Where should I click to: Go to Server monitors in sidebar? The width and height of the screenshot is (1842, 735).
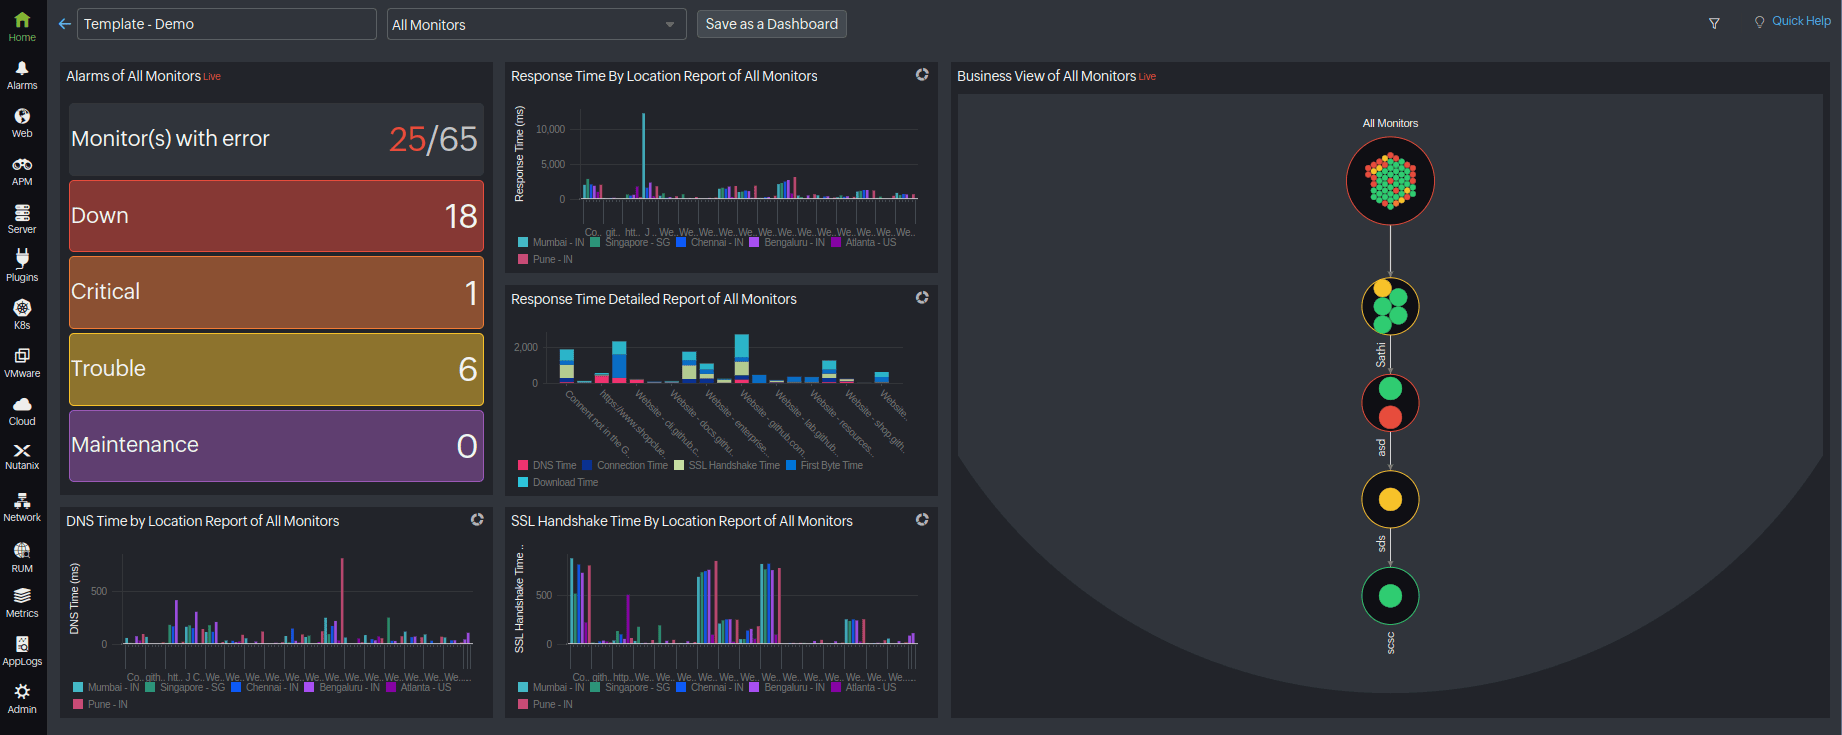22,219
